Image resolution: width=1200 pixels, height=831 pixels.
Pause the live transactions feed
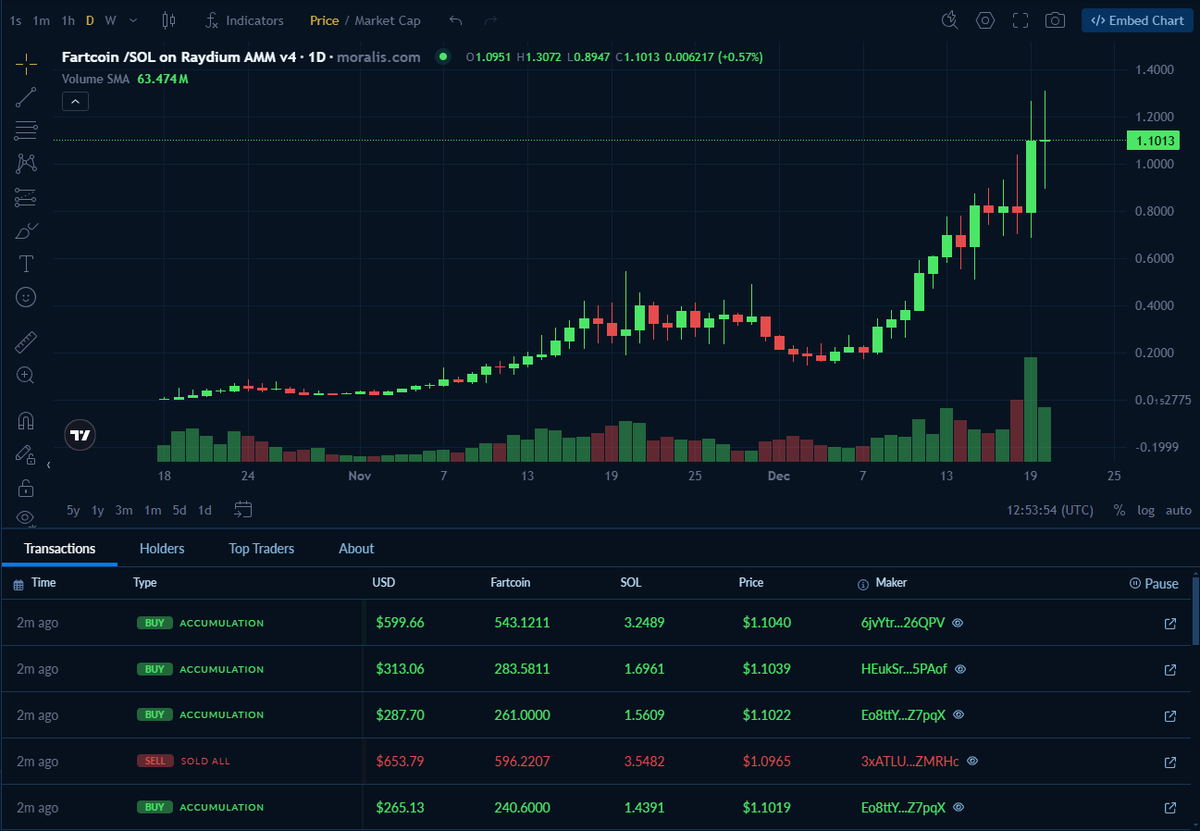[x=1153, y=583]
